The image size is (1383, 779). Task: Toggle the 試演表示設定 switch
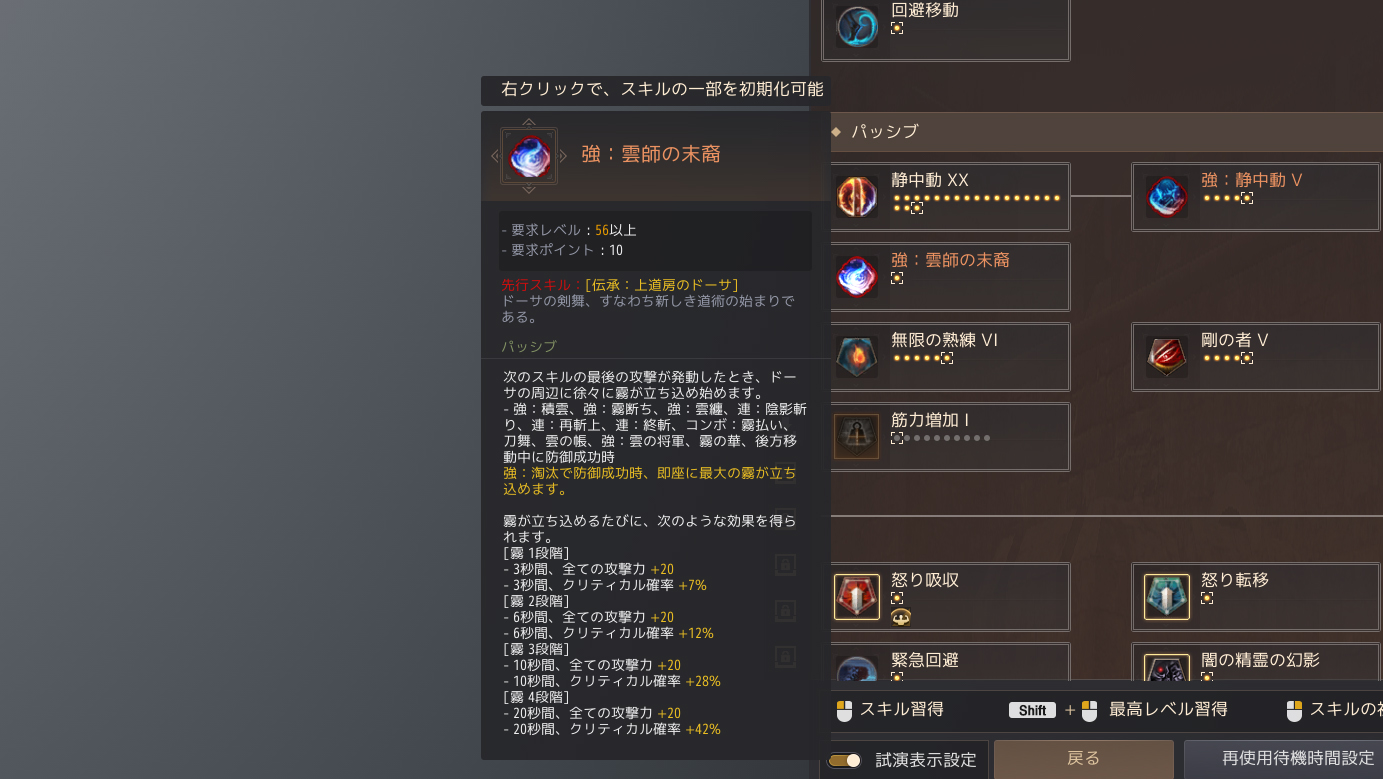[845, 760]
